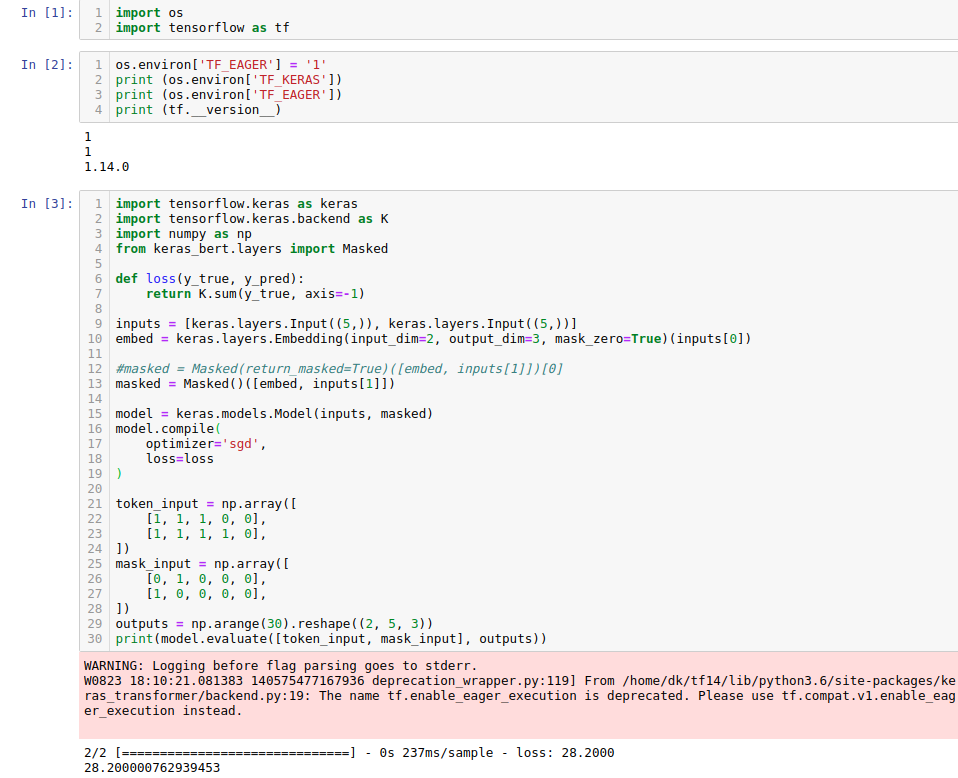Screen dimensions: 958x778
Task: Click line number 15 in cell 3
Action: [x=95, y=414]
